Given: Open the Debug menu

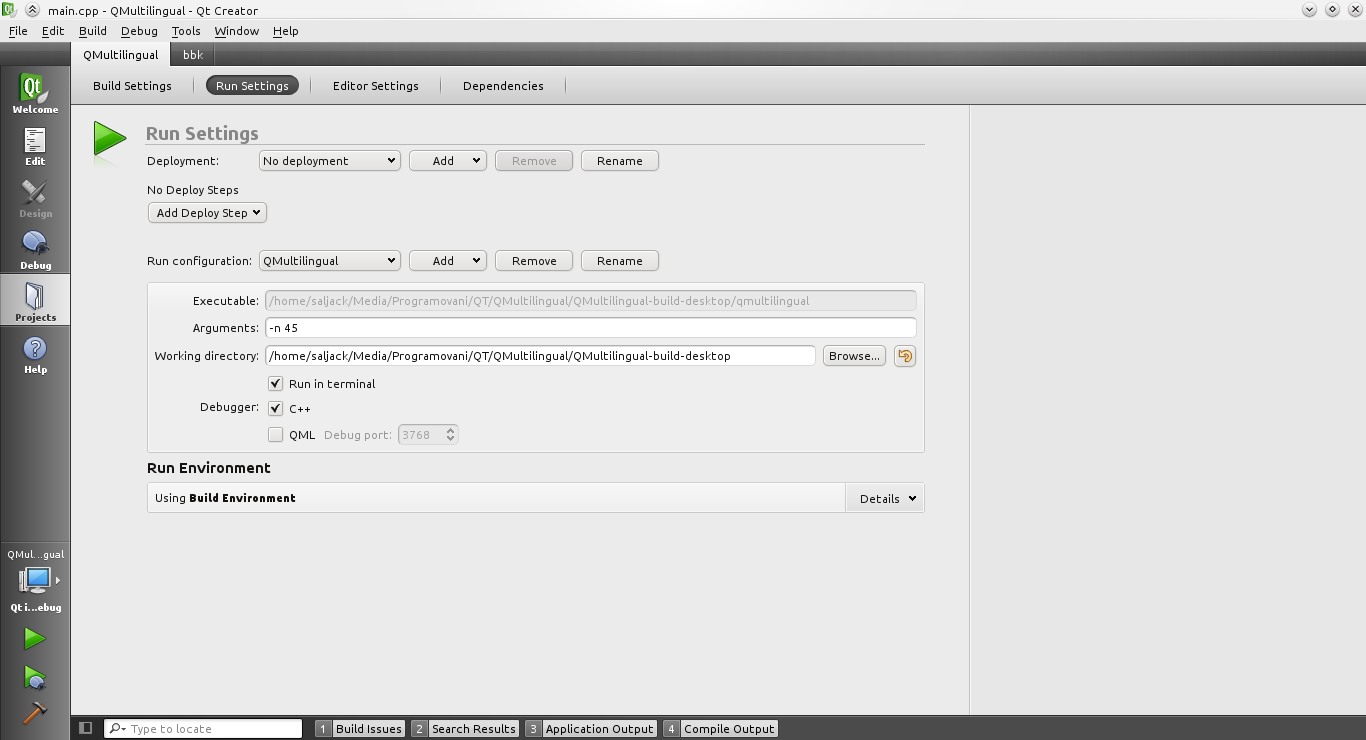Looking at the screenshot, I should click(x=139, y=31).
